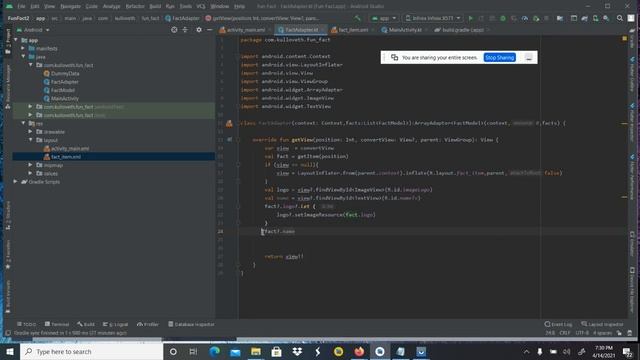
Task: Click FactAdapter breadcrumb in navigation bar
Action: coord(182,18)
